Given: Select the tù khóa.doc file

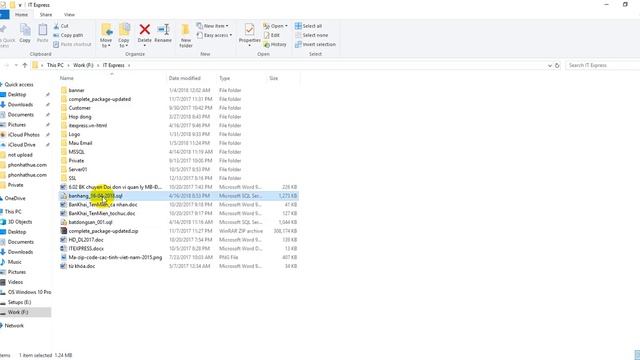Looking at the screenshot, I should coord(82,266).
